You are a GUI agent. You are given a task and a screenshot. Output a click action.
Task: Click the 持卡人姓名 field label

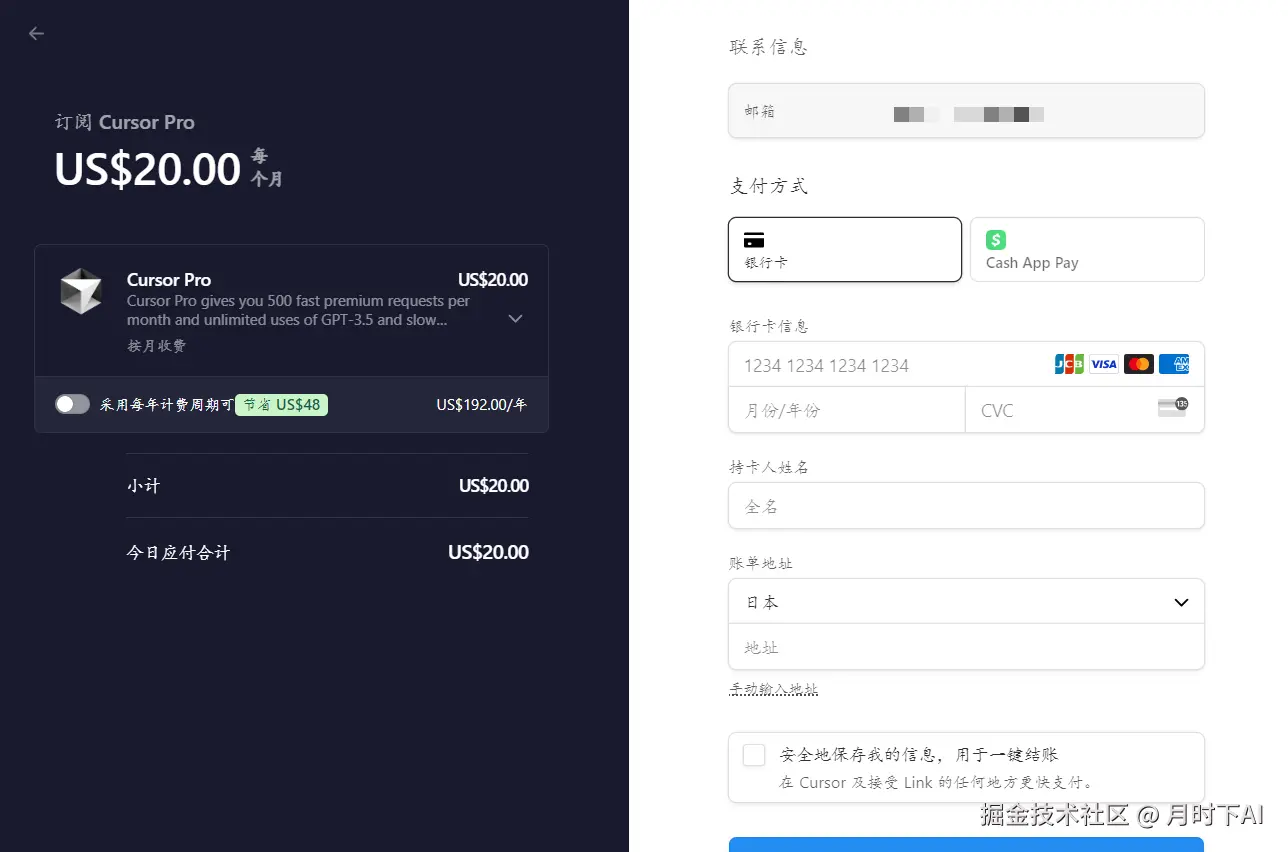(769, 467)
